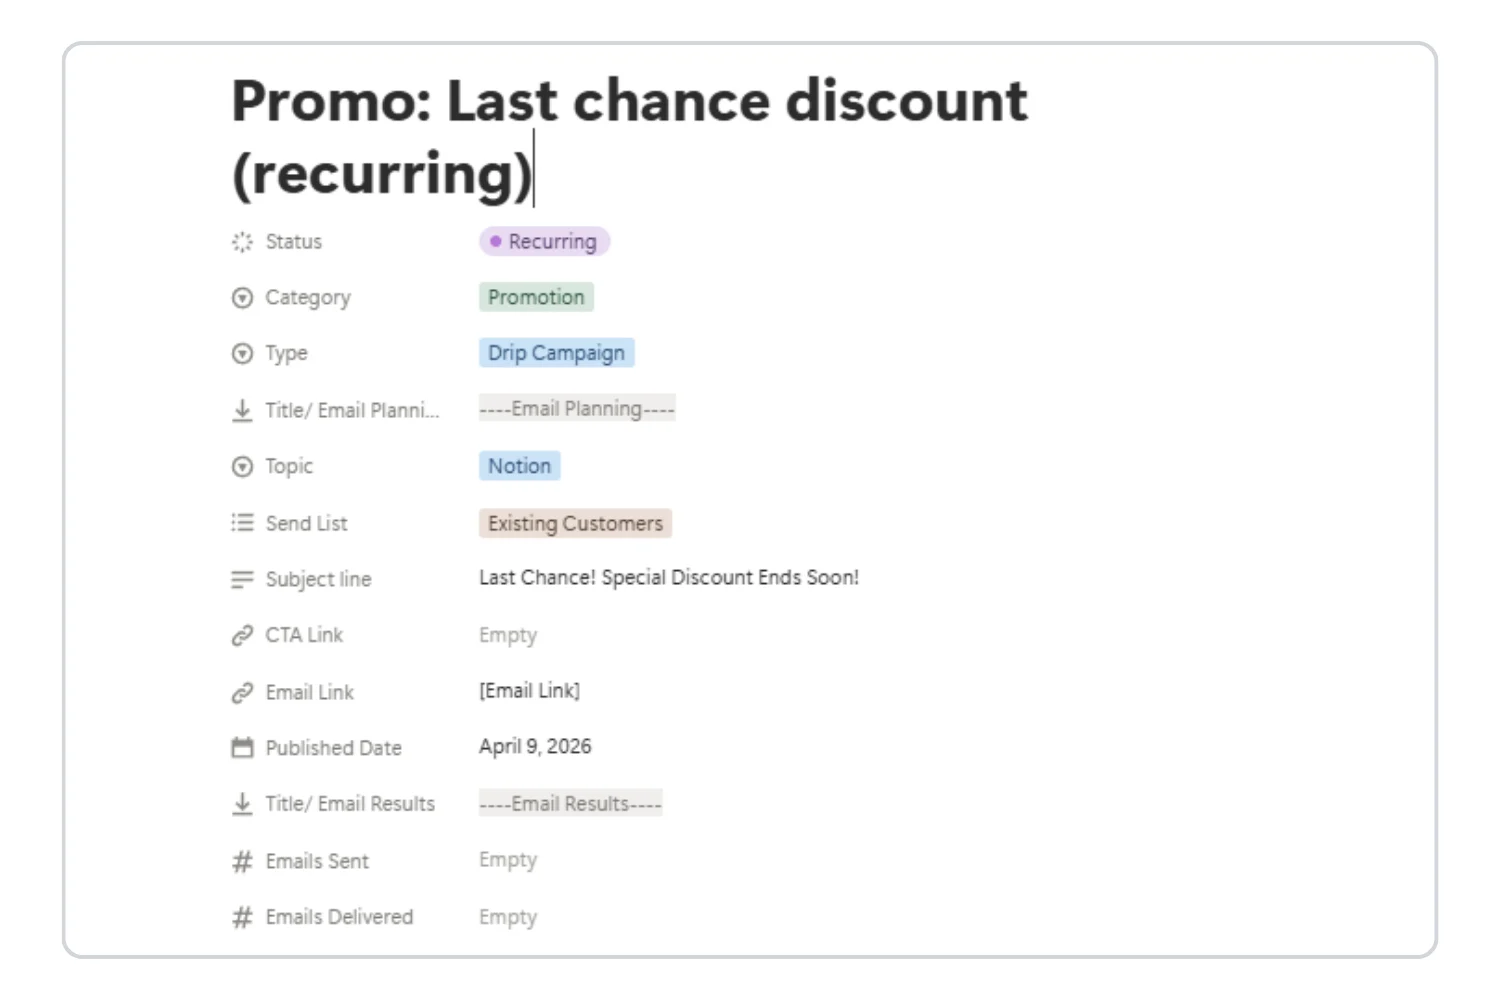Click the link icon next to Email Link
The height and width of the screenshot is (1000, 1500).
pyautogui.click(x=240, y=691)
